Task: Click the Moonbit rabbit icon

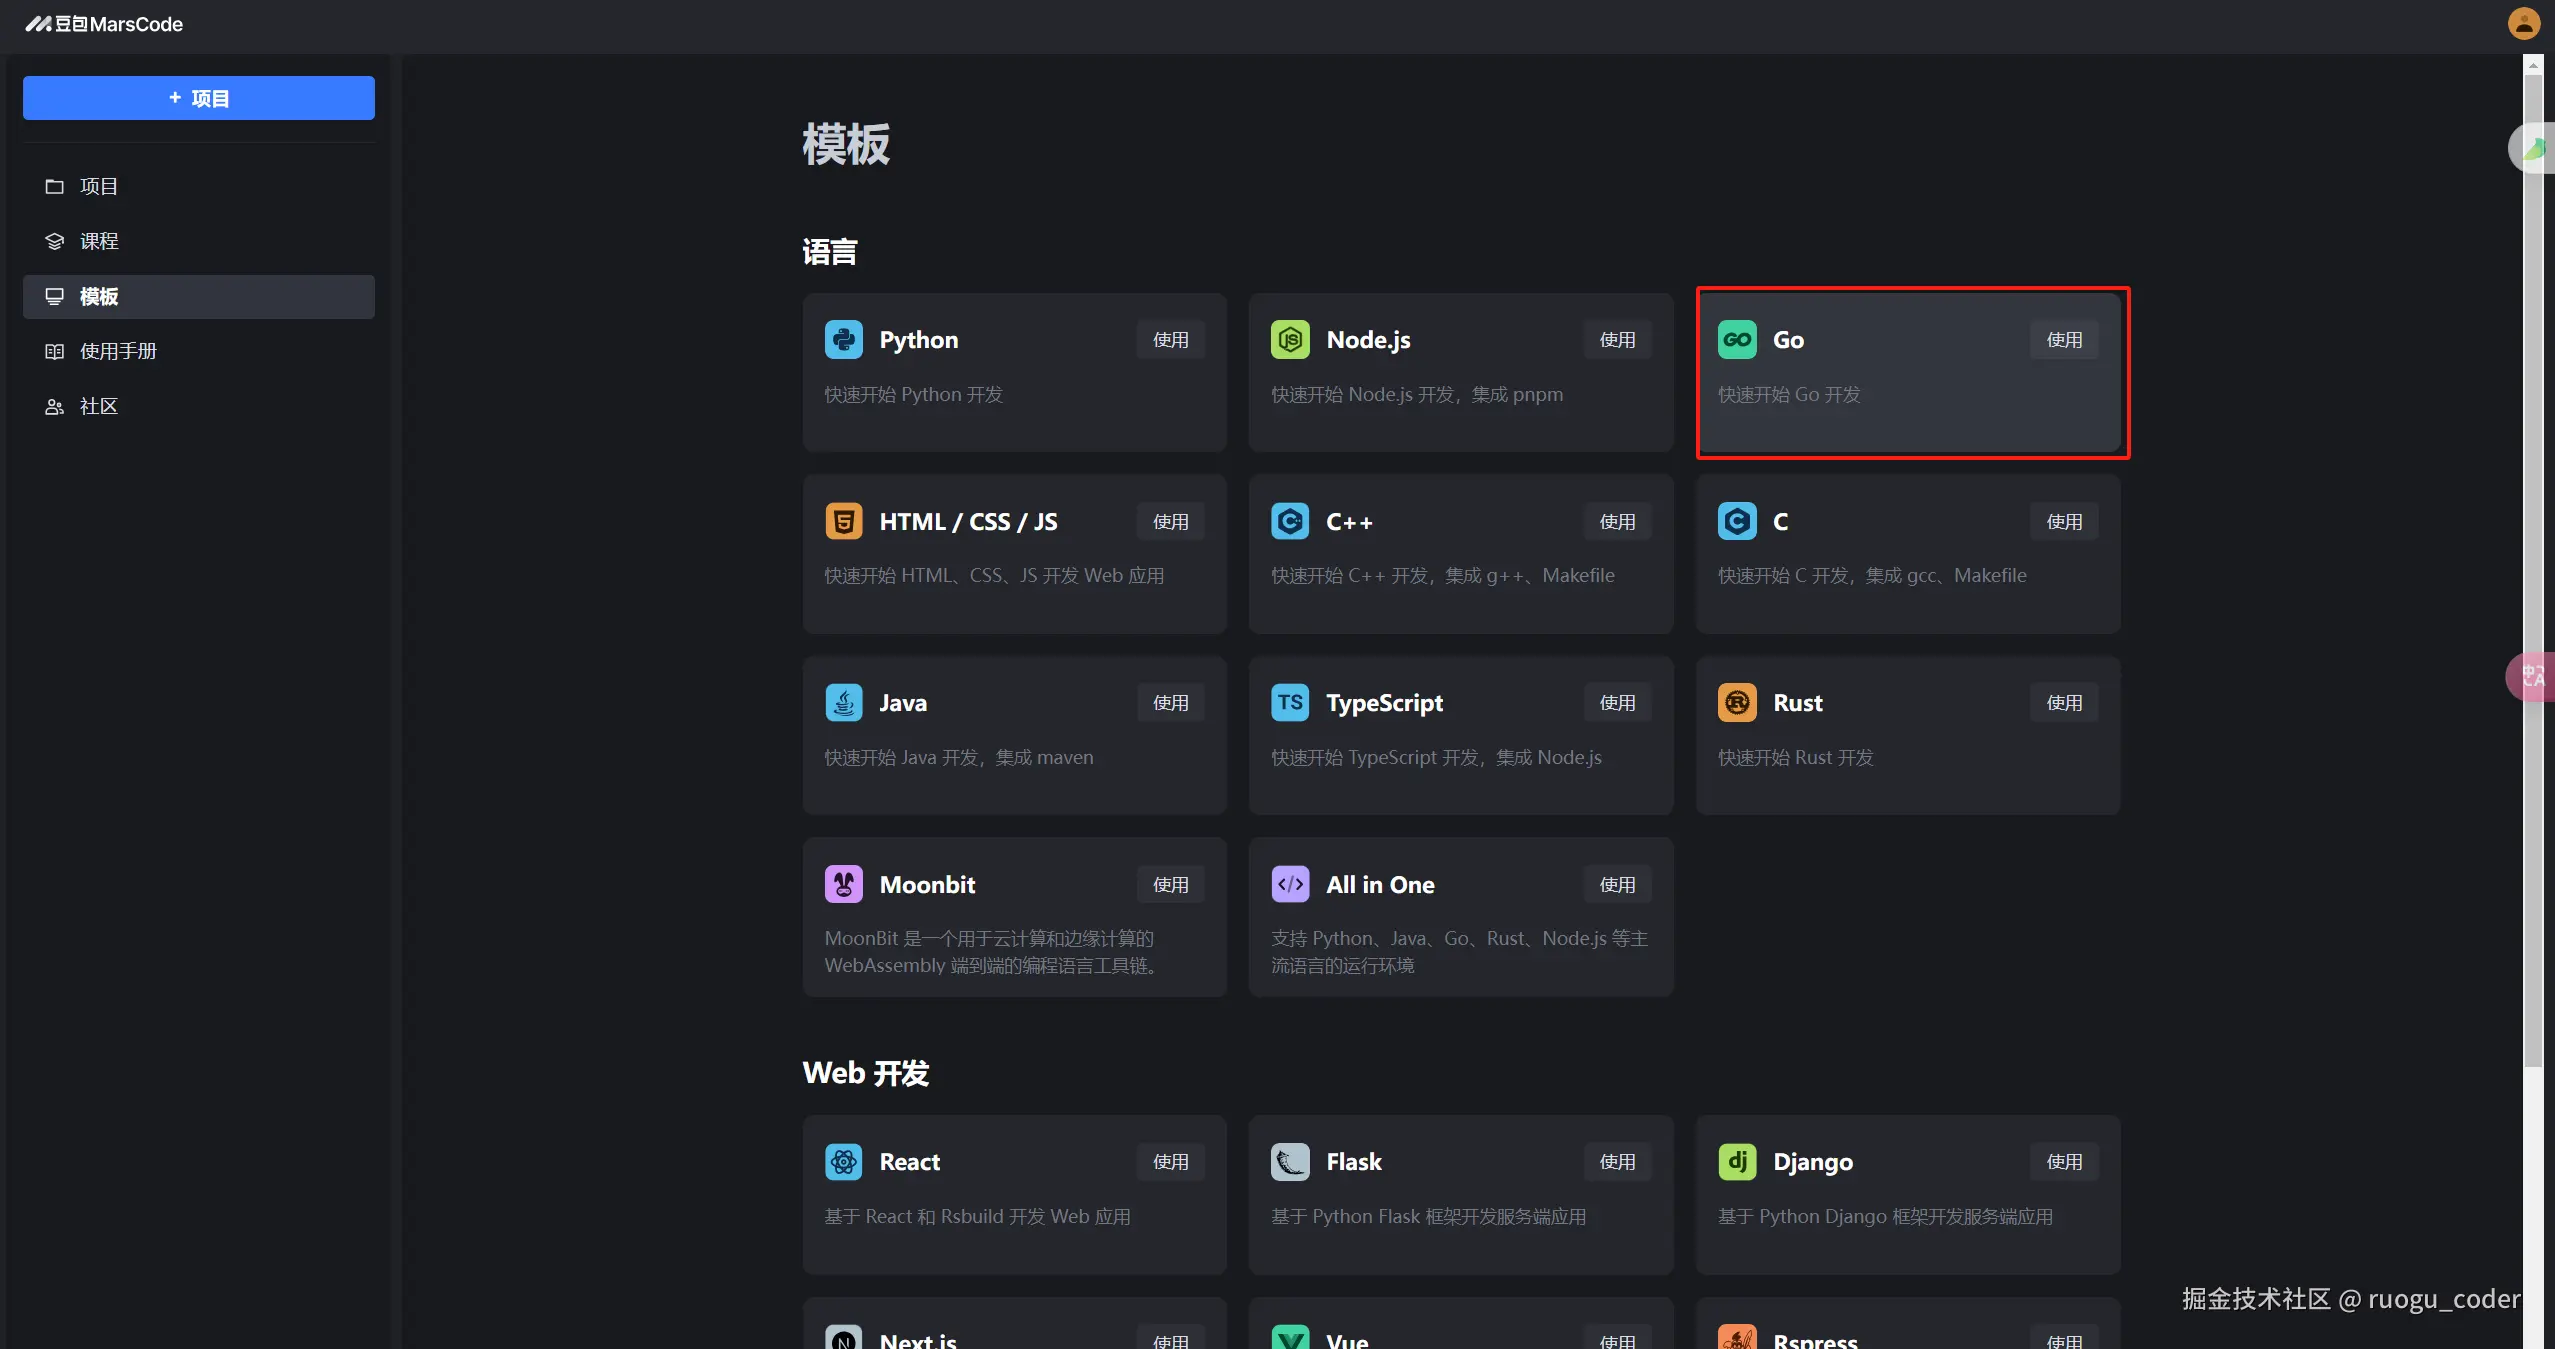Action: (843, 885)
